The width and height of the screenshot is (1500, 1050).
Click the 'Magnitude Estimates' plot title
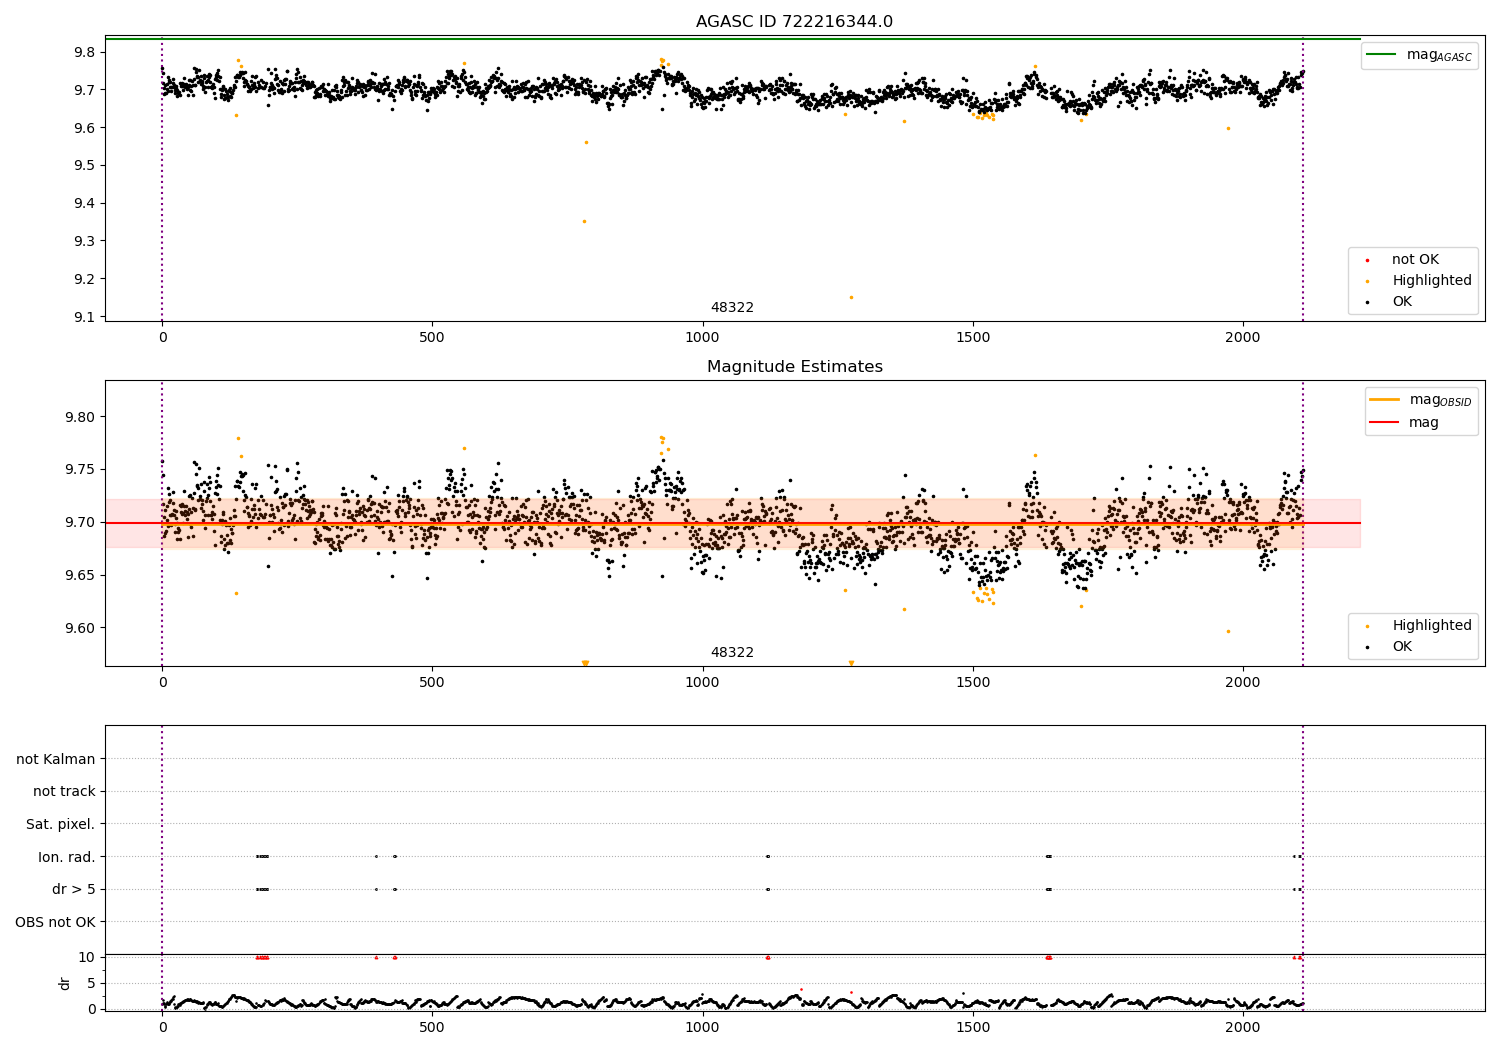pos(795,367)
